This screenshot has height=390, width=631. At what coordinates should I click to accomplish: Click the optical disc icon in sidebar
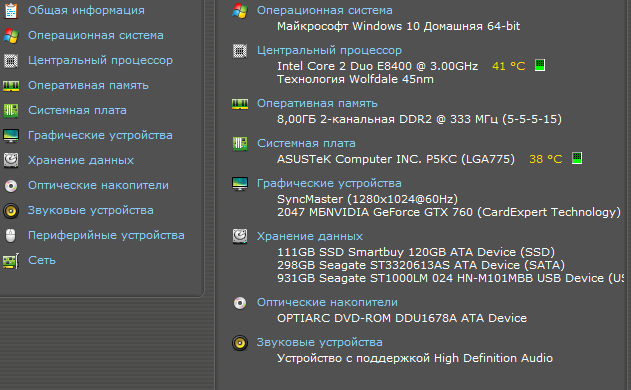[x=11, y=186]
